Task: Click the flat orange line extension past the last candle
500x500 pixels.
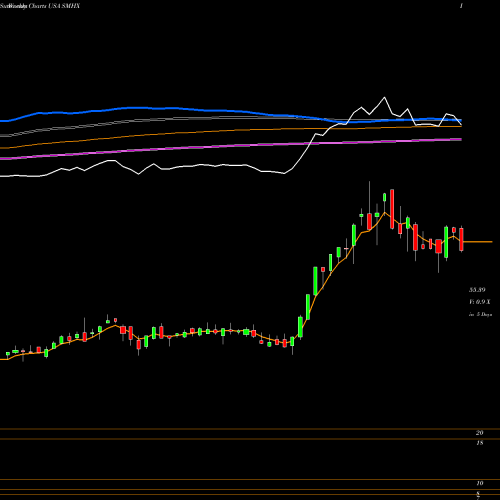Action: pos(478,241)
